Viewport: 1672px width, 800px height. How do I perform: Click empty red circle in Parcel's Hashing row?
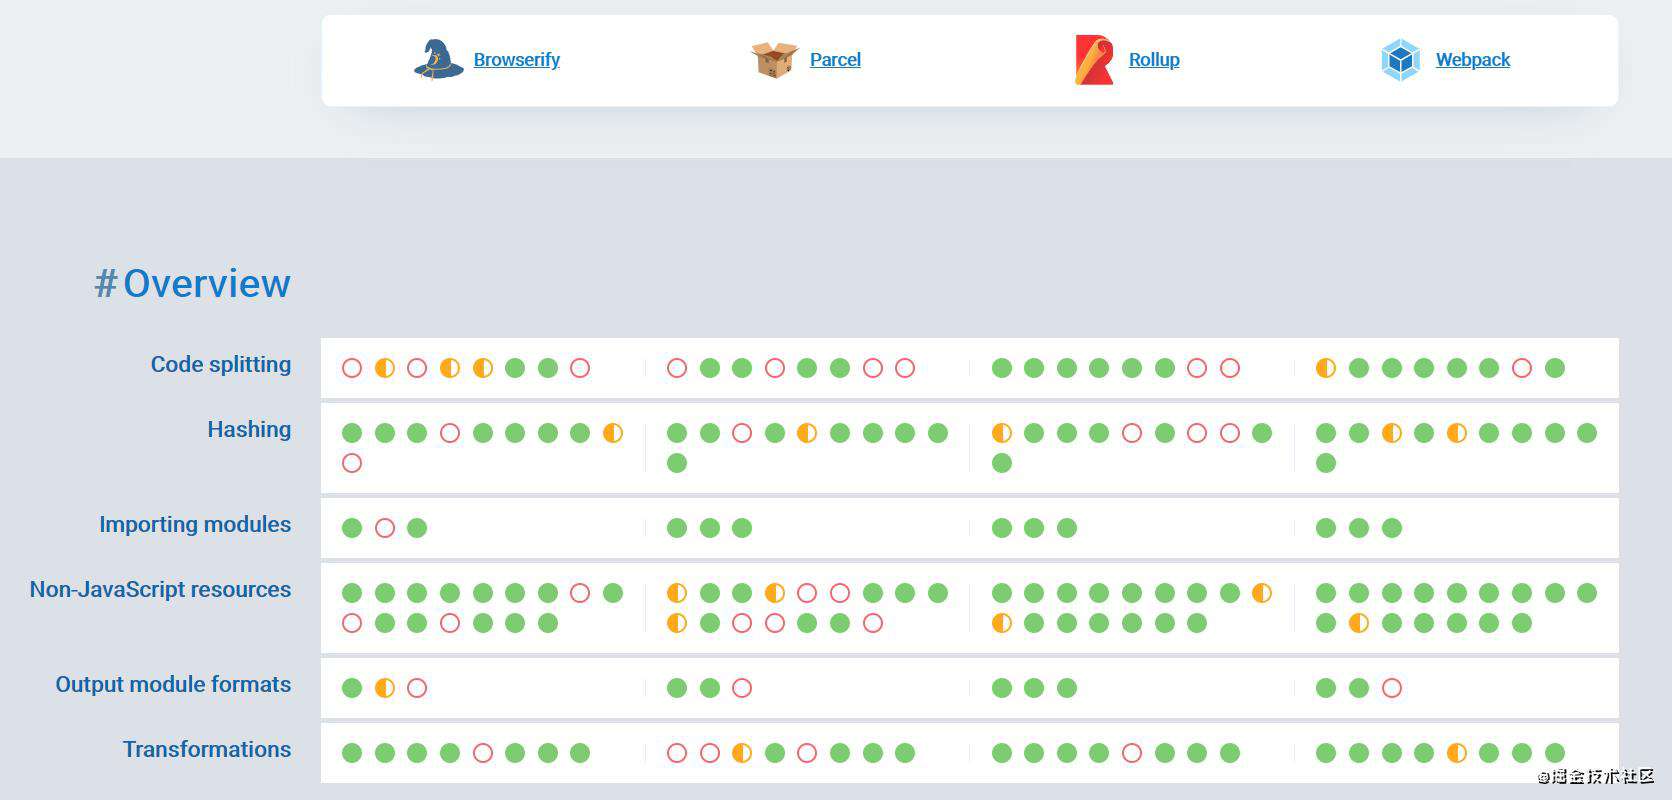(742, 433)
